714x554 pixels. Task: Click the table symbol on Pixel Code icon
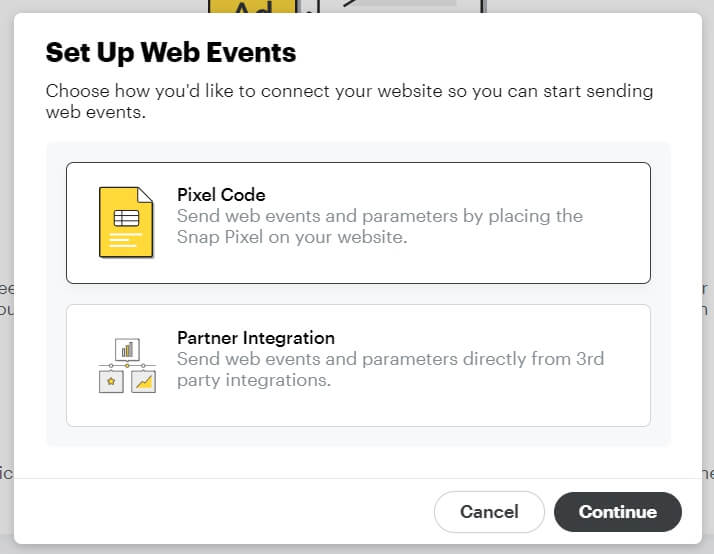click(x=126, y=218)
